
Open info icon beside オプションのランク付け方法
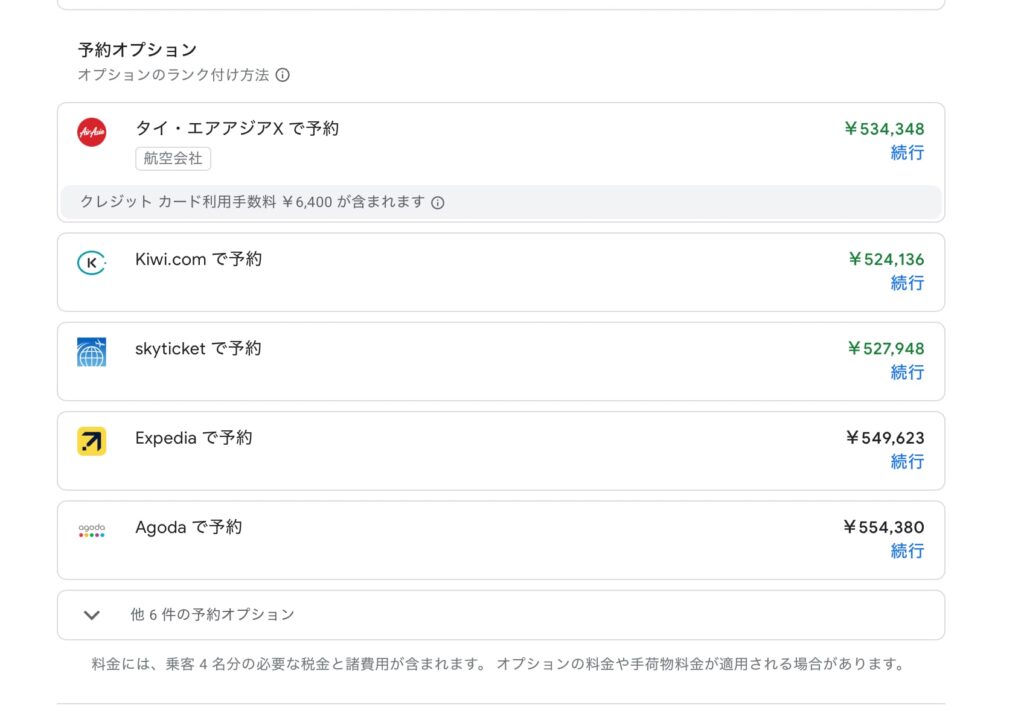[283, 75]
